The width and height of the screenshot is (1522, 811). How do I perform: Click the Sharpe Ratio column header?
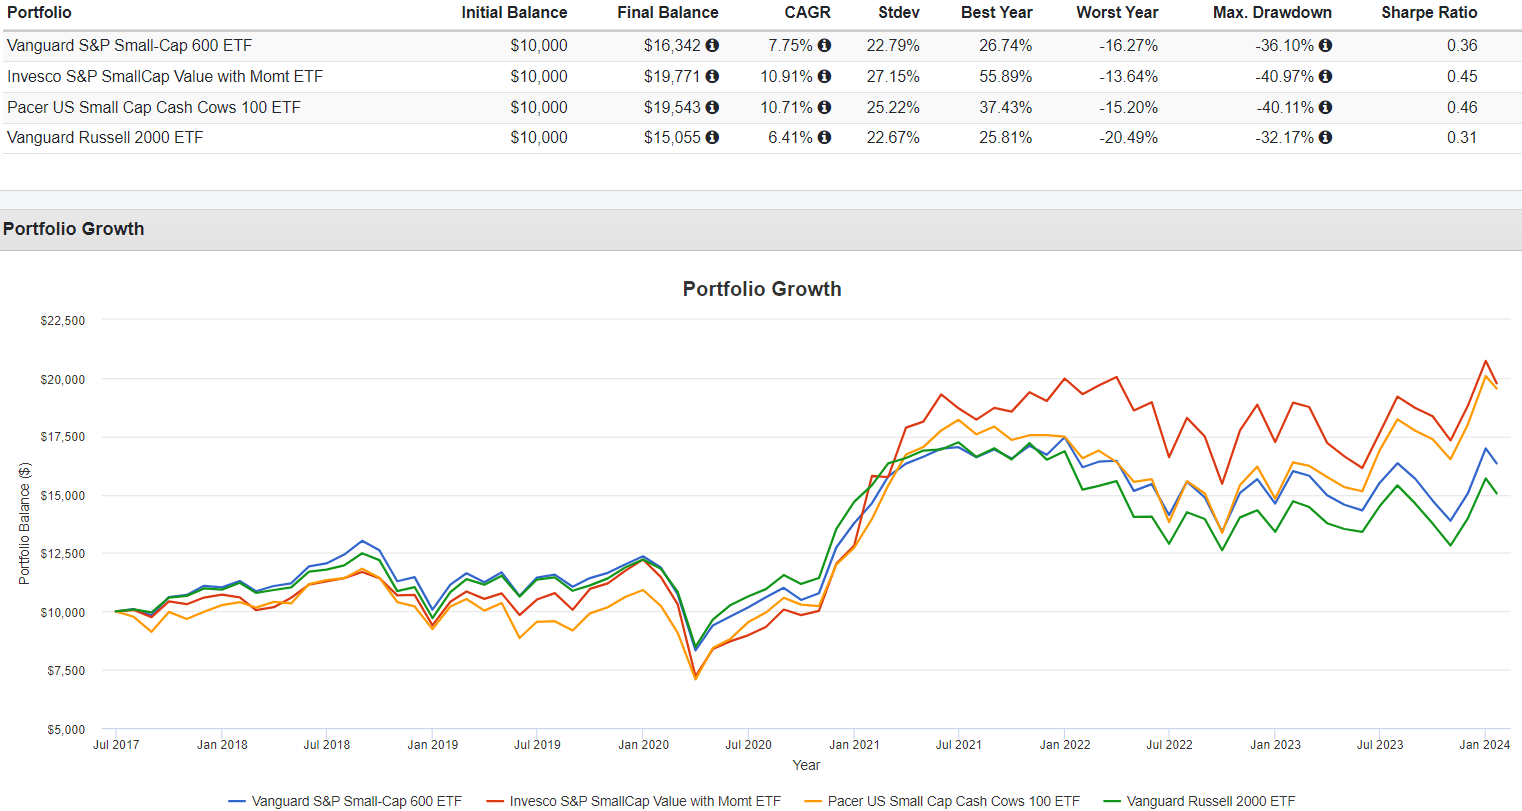[1429, 12]
